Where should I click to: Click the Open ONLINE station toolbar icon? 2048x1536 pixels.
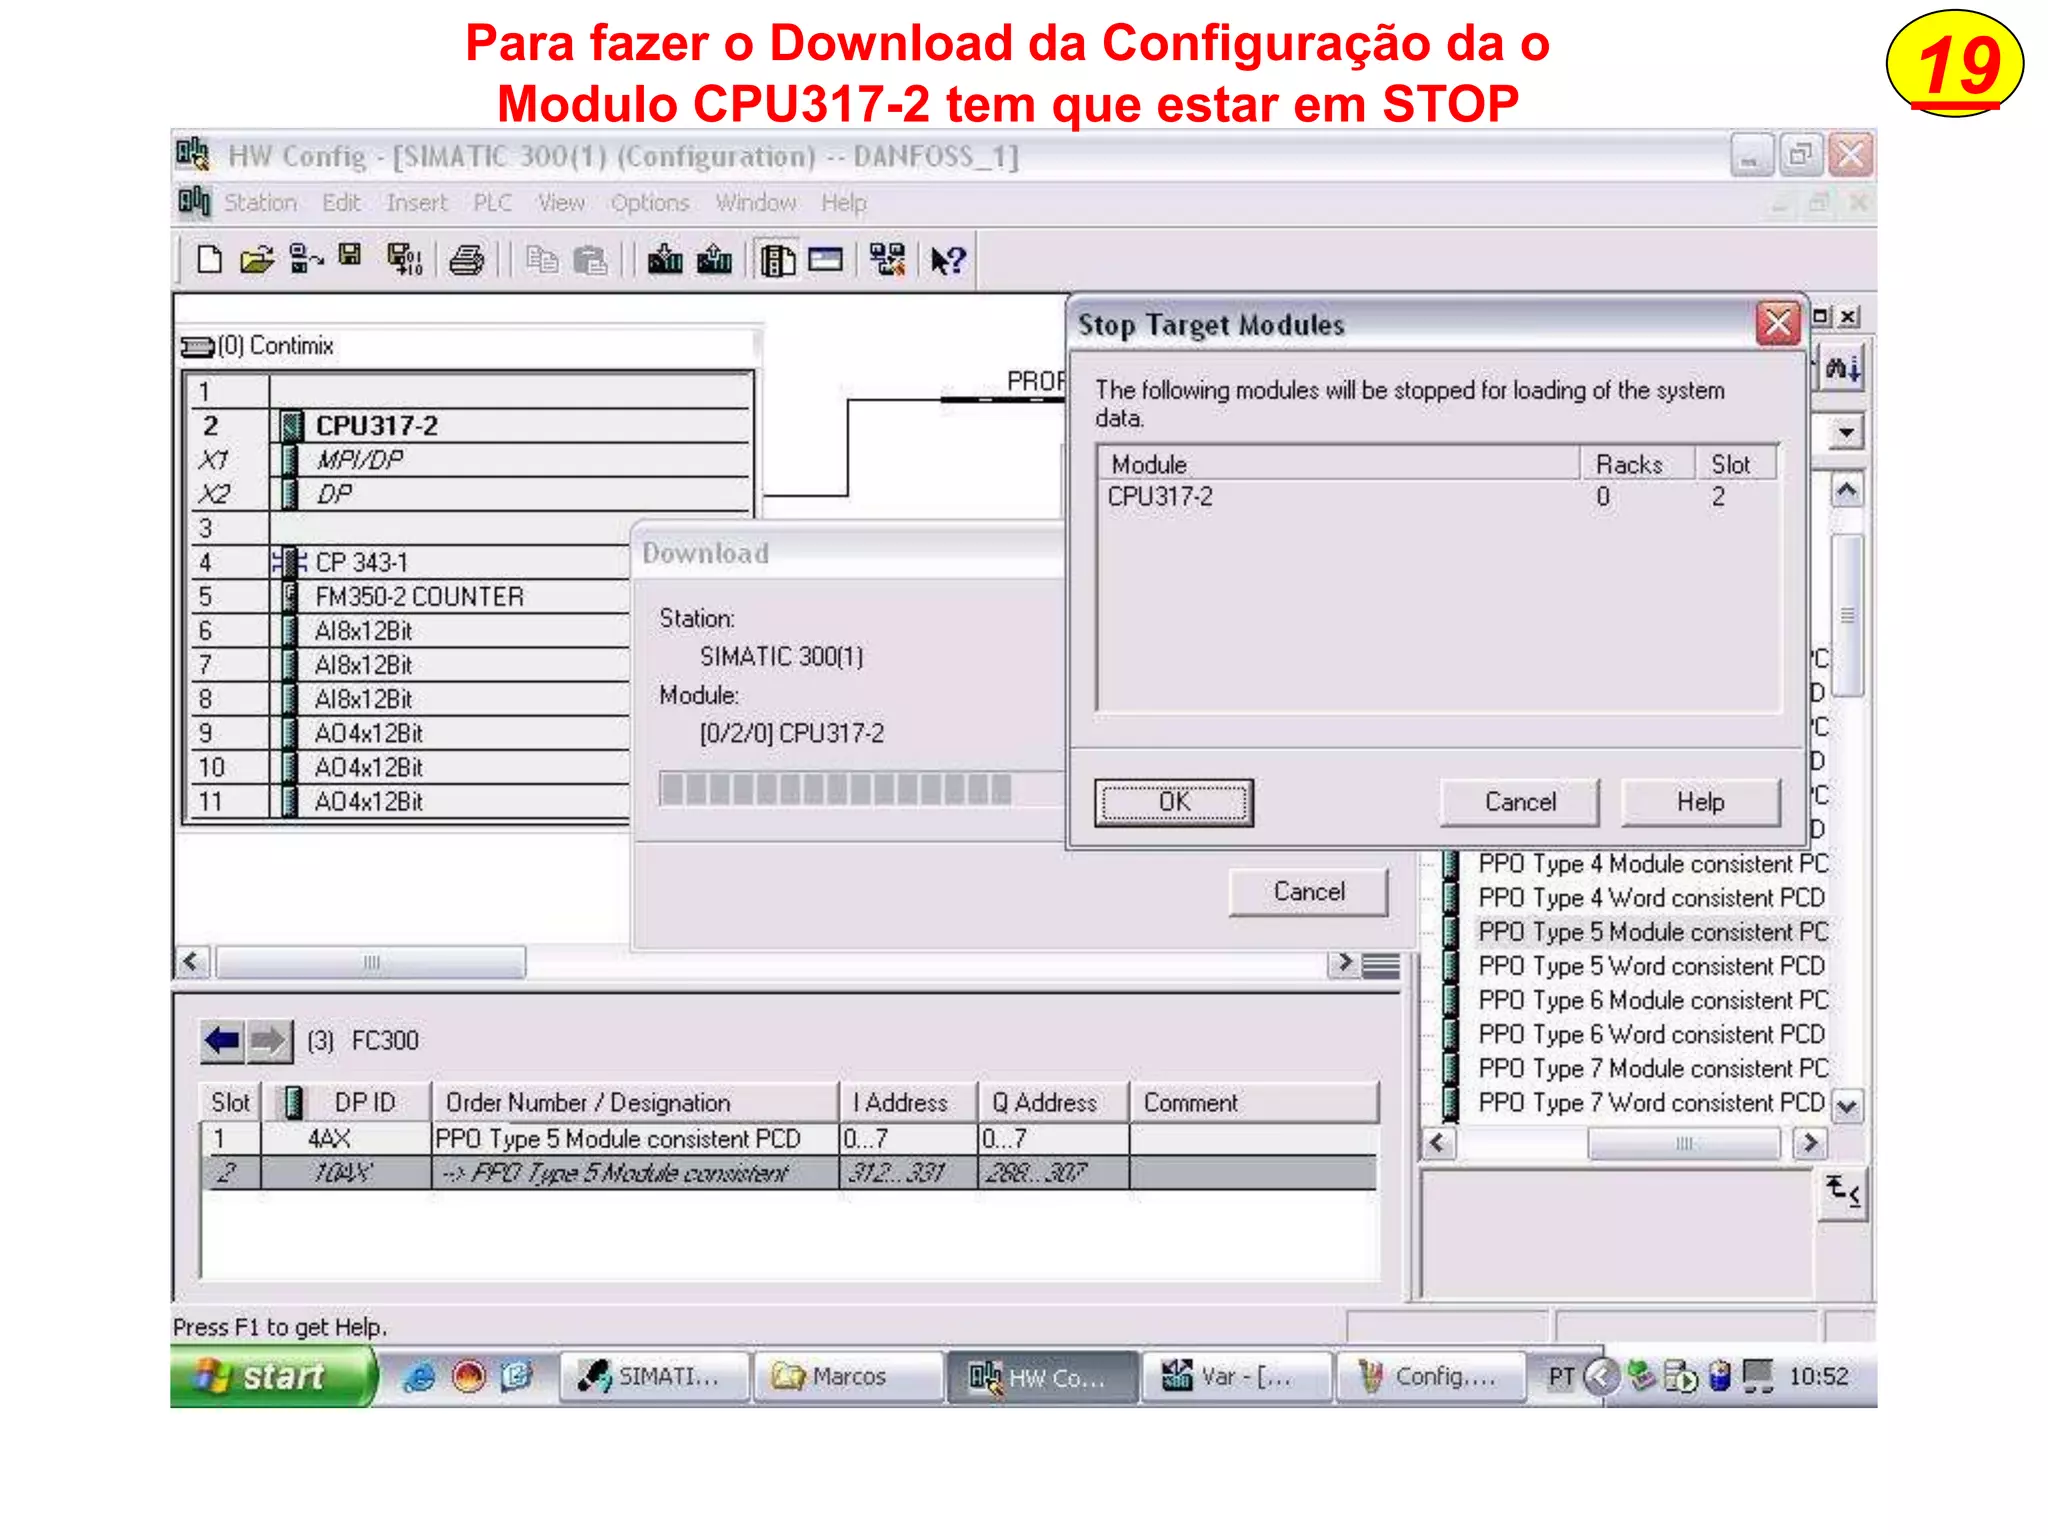click(306, 260)
